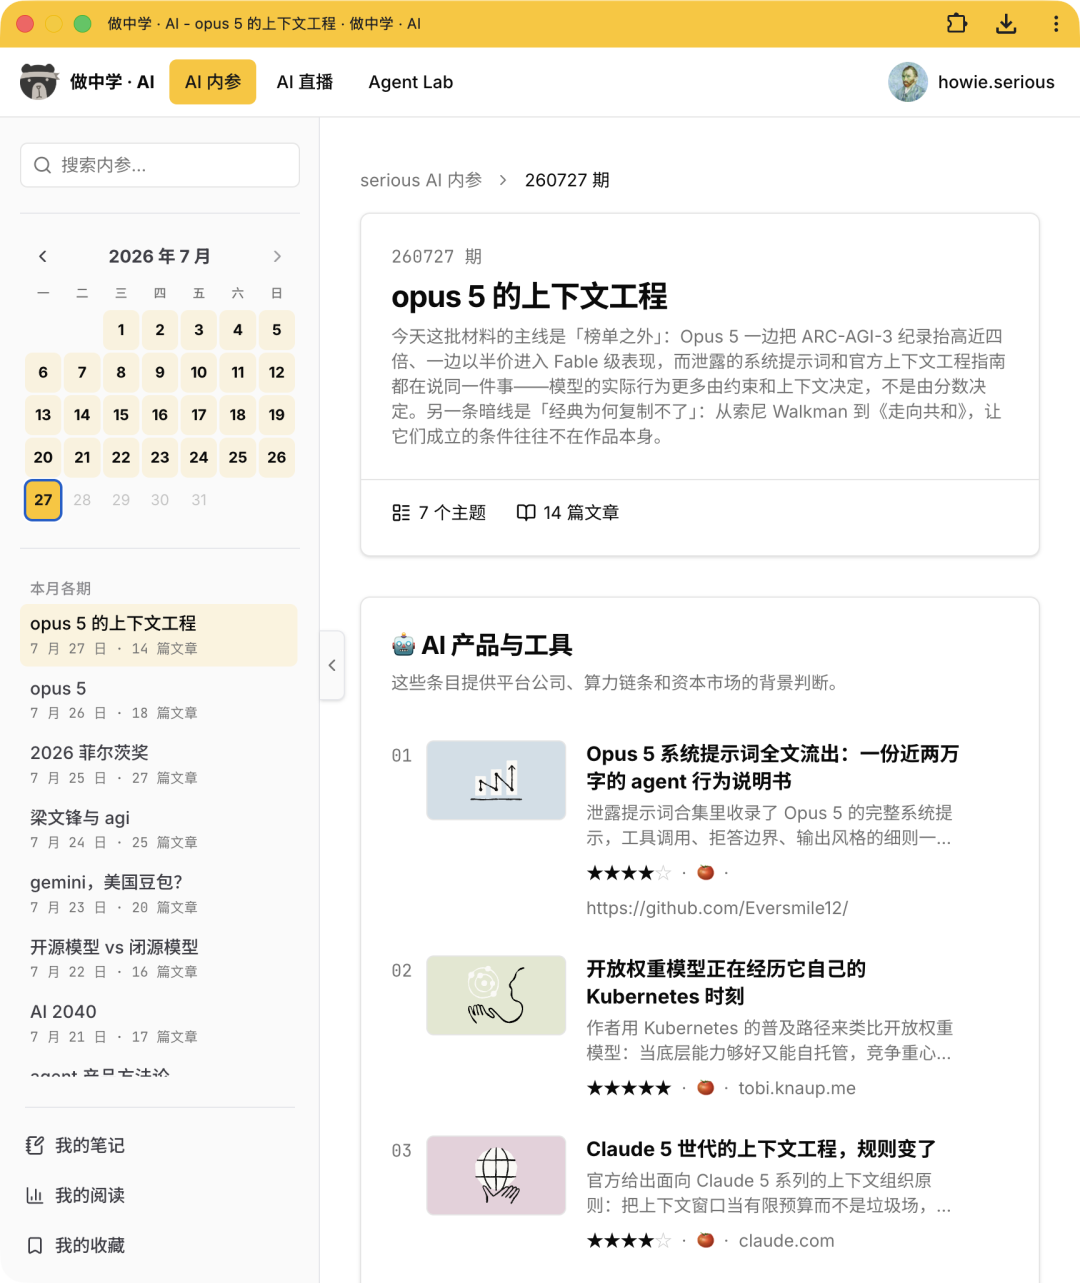This screenshot has height=1283, width=1080.
Task: Open the serious AI 内参 breadcrumb link
Action: [421, 180]
